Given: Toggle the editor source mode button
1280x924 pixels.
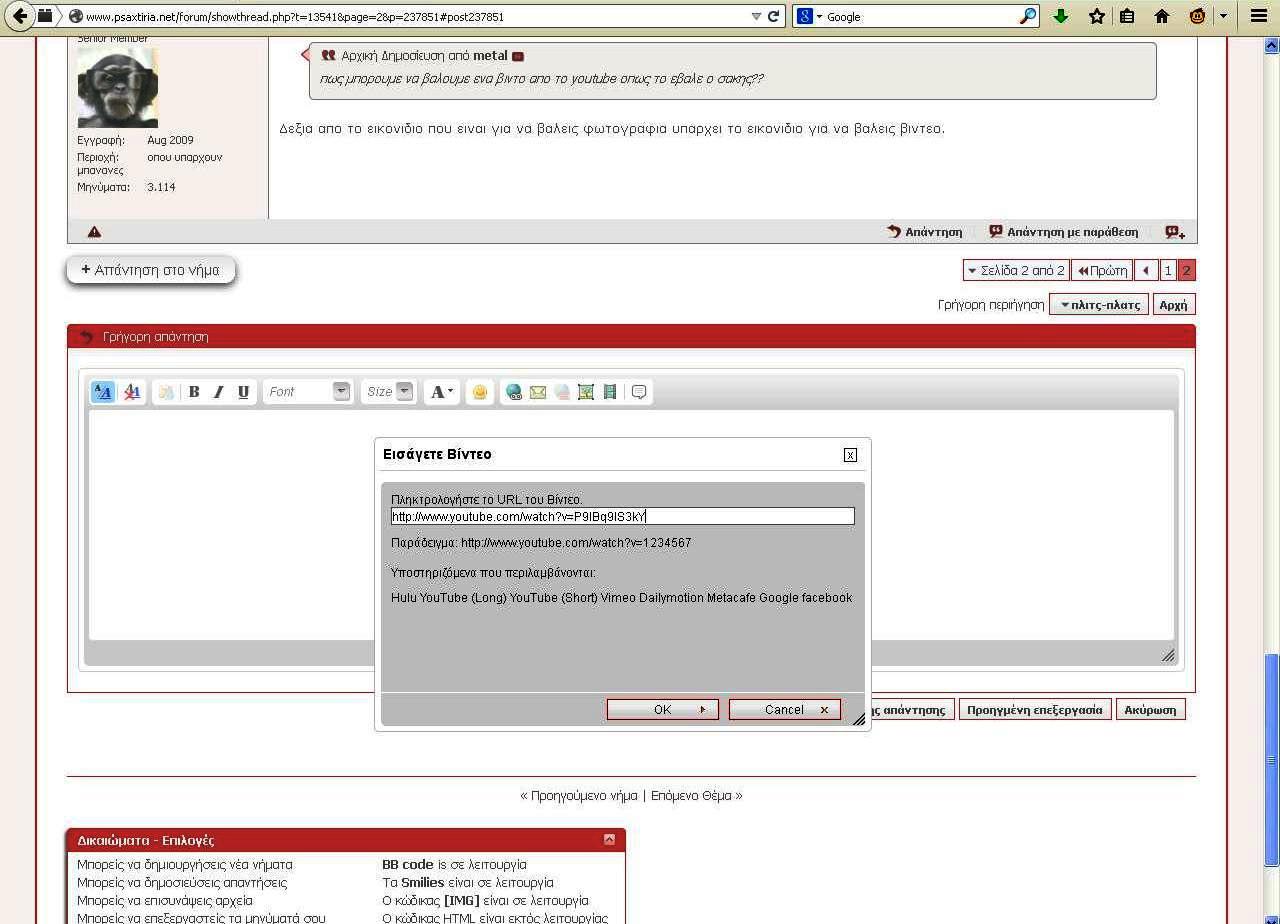Looking at the screenshot, I should pos(103,392).
